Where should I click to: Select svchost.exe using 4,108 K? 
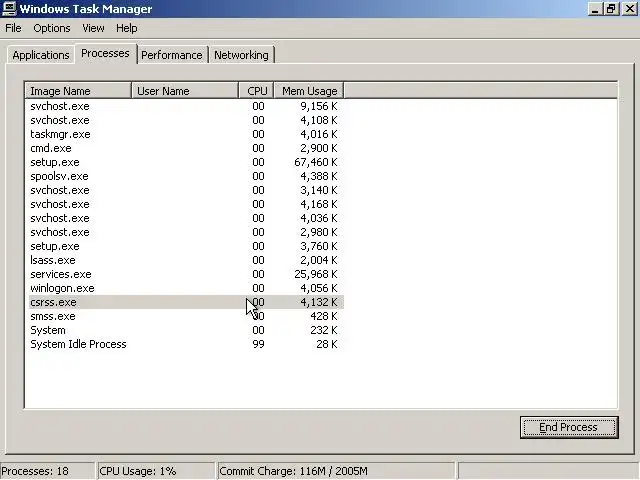point(186,120)
